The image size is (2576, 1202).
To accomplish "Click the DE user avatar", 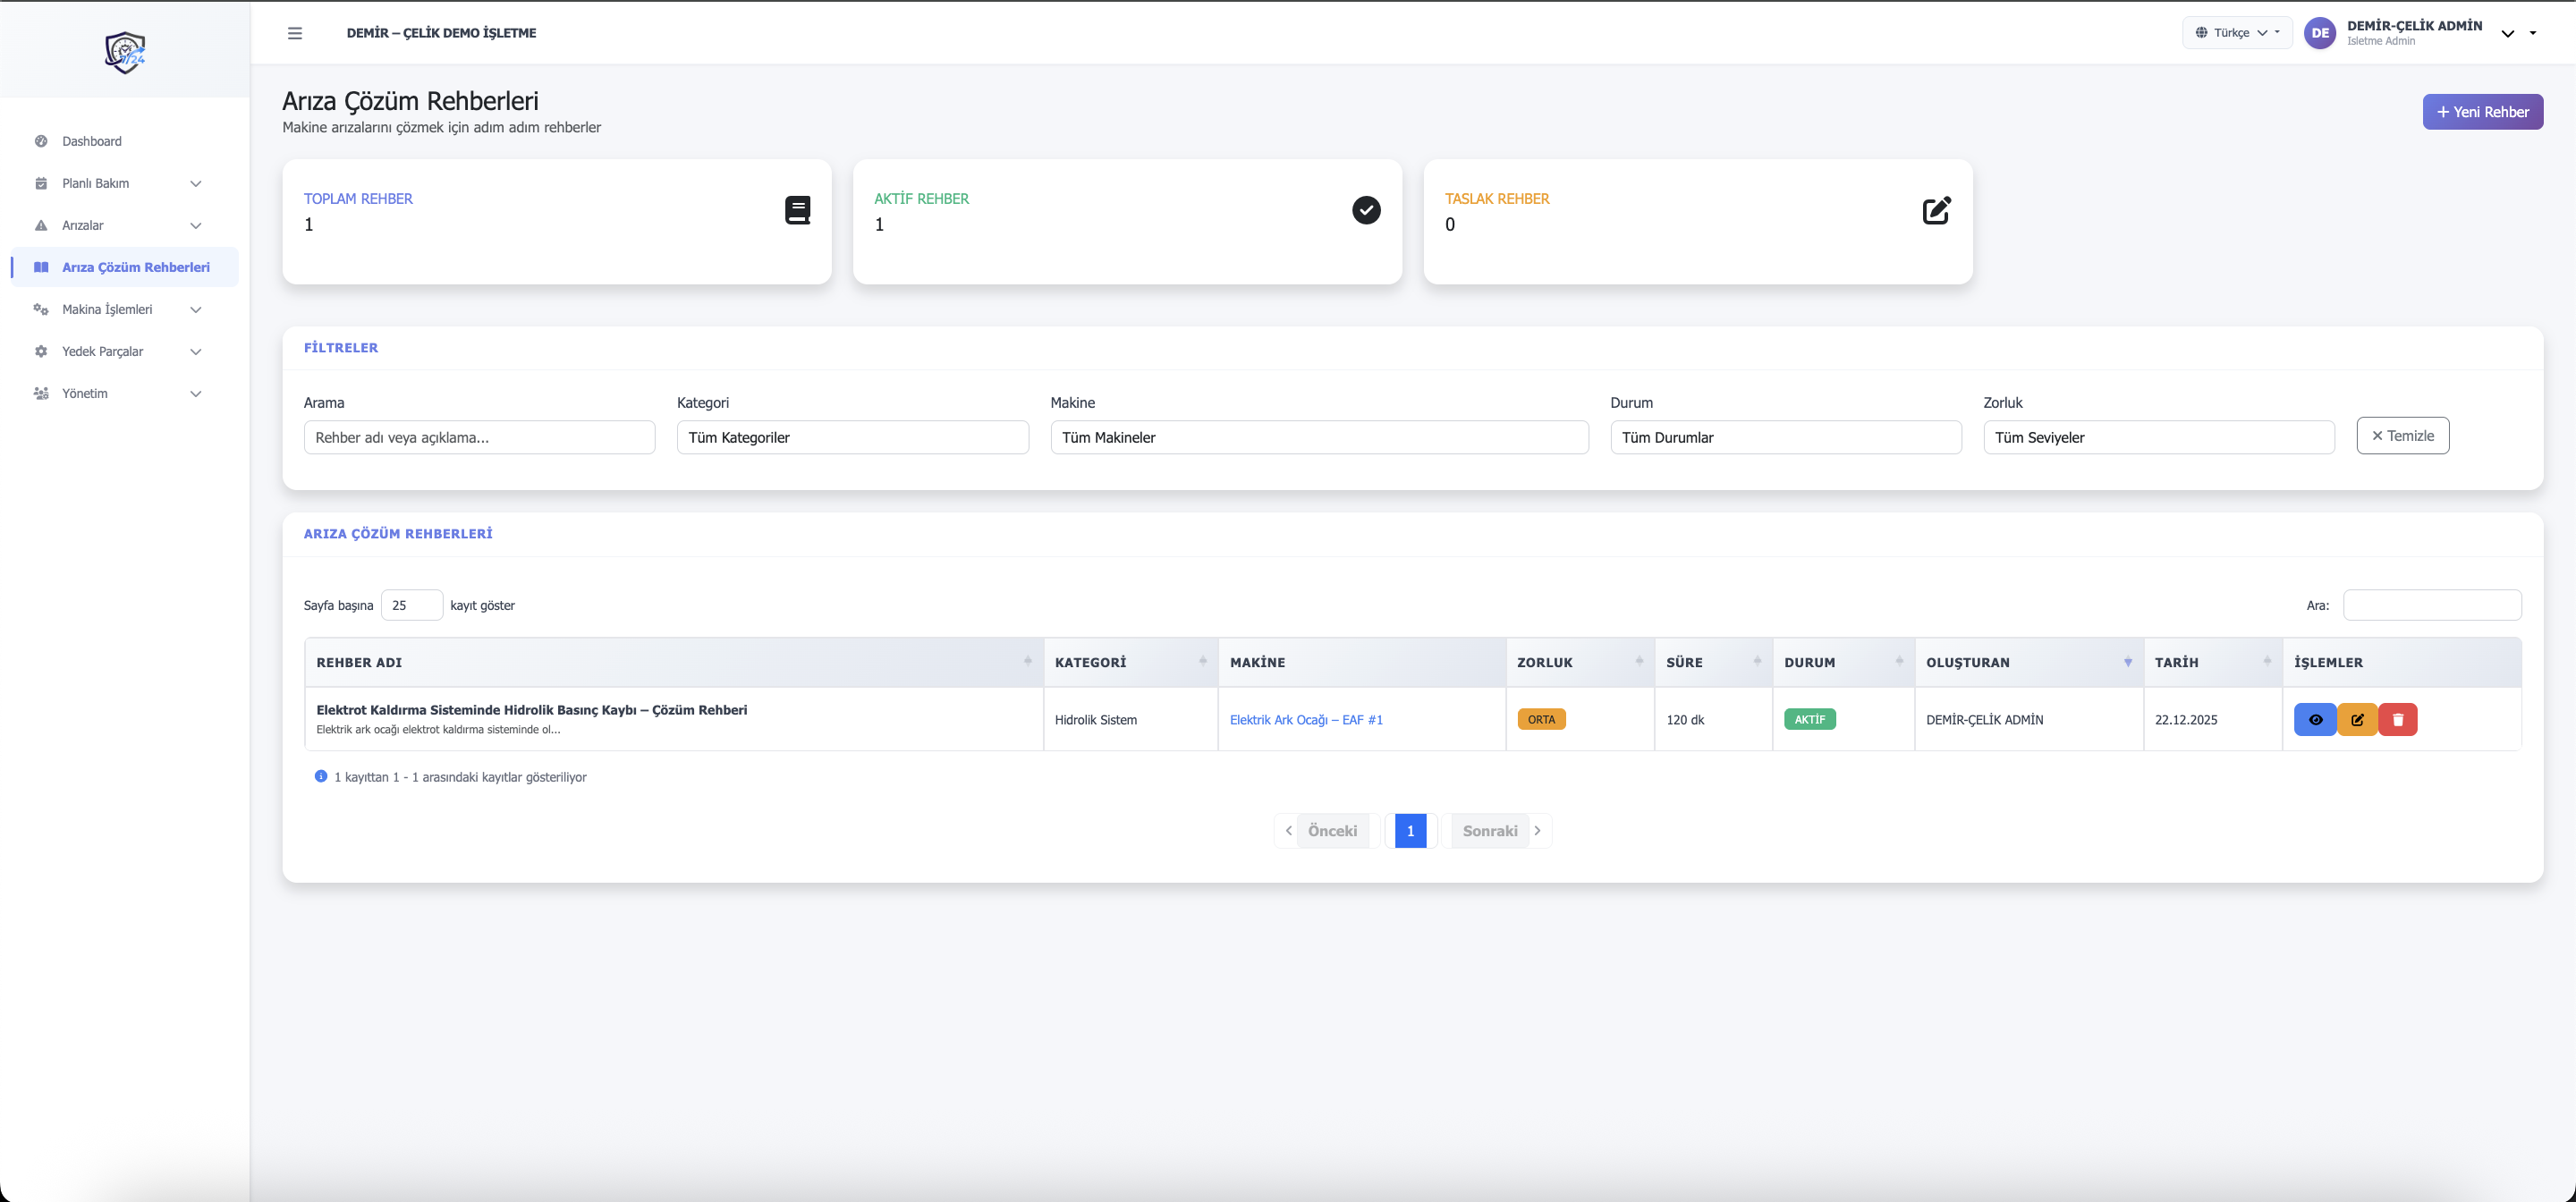I will (2320, 33).
